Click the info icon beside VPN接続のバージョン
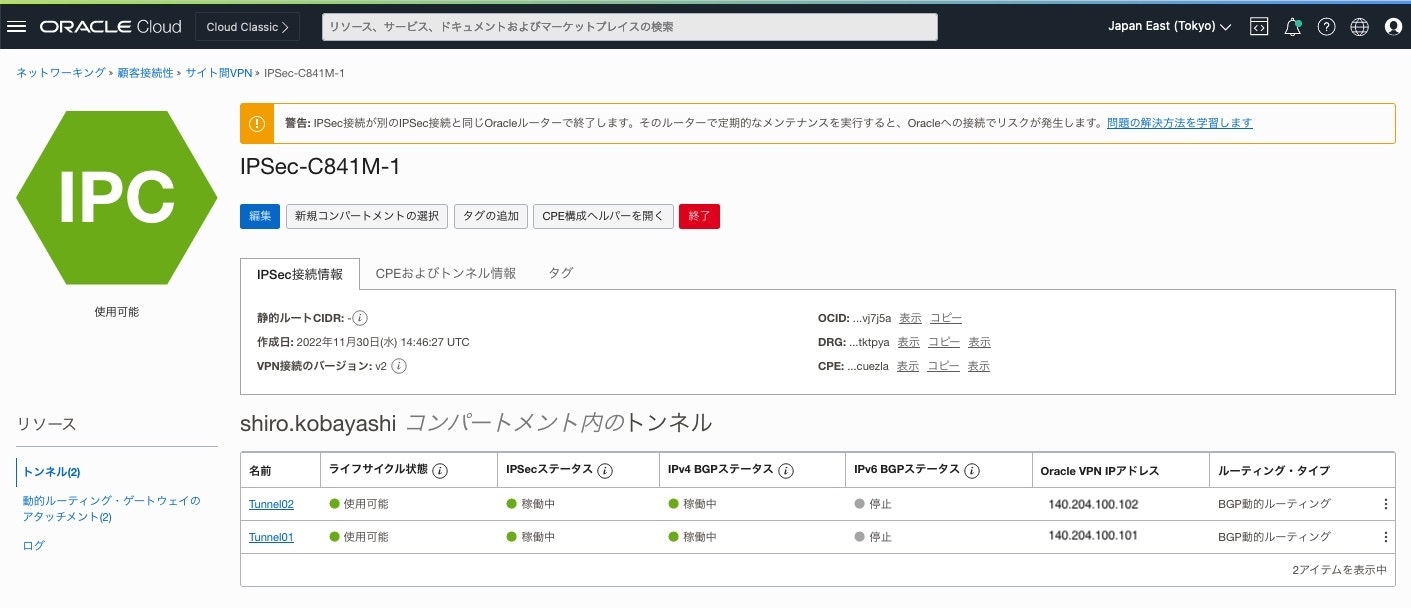1411x608 pixels. coord(398,366)
